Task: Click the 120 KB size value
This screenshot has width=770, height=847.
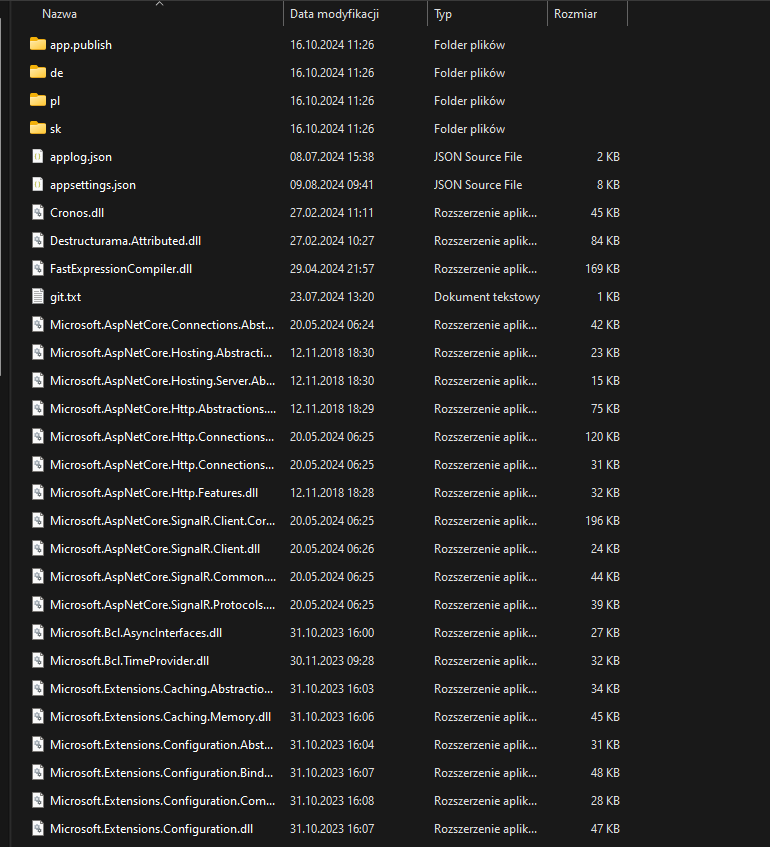Action: (602, 437)
